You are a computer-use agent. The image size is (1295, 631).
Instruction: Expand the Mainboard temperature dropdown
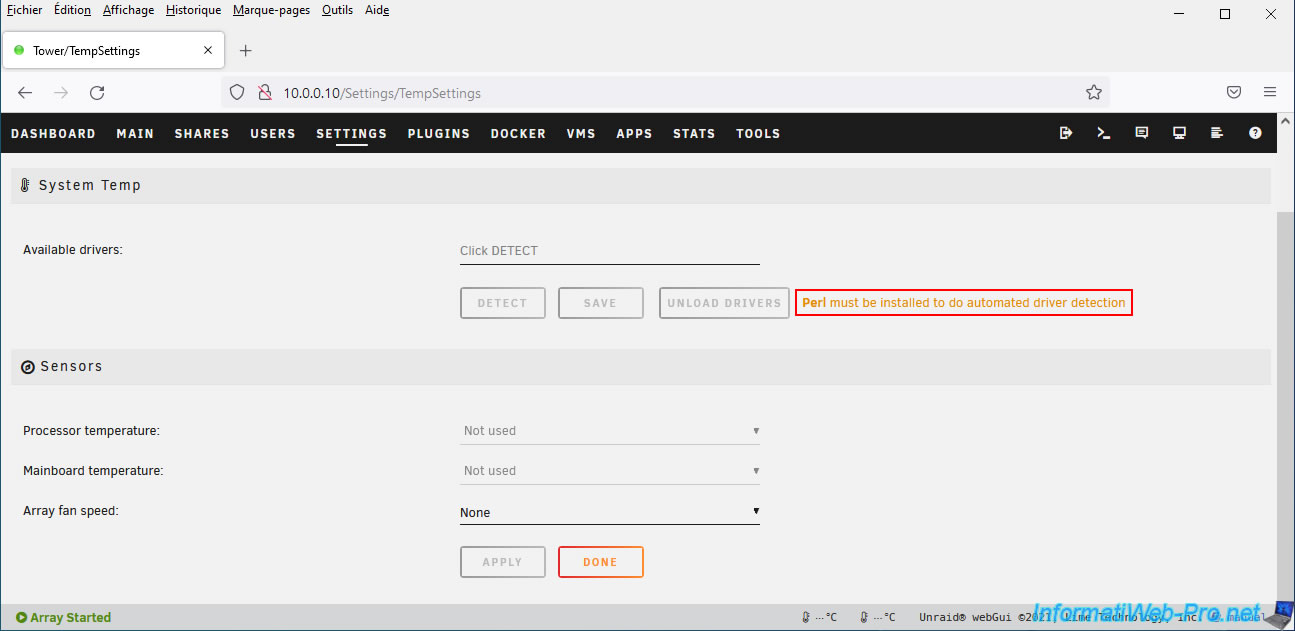[609, 471]
